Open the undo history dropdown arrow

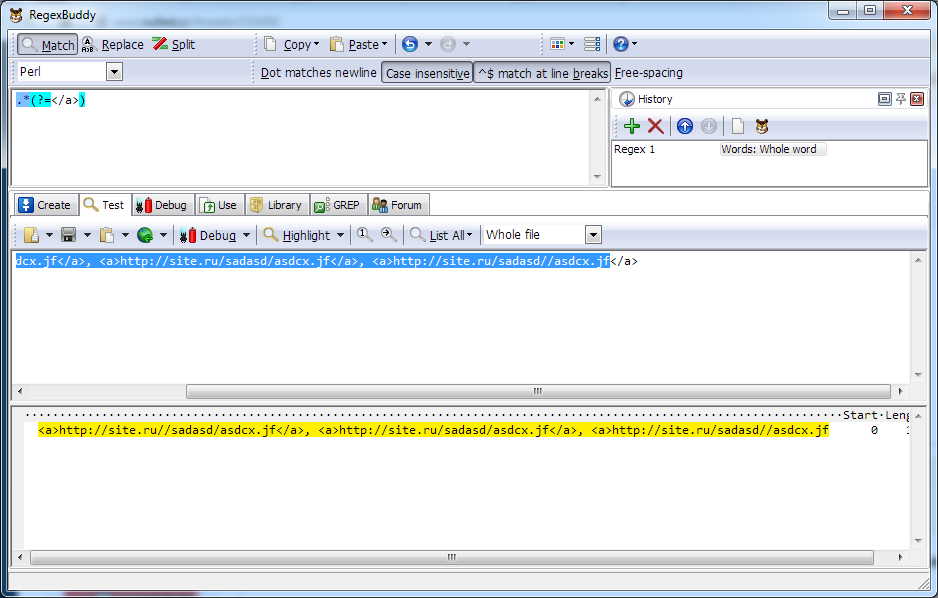click(428, 44)
